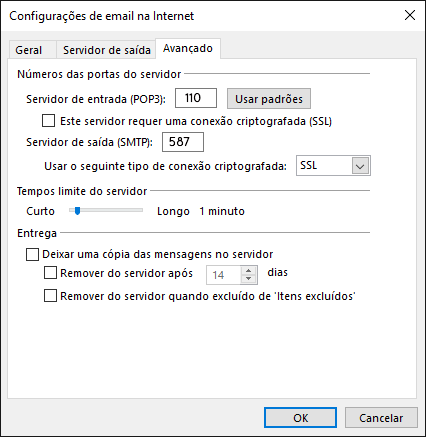
Task: Click the Cancelar button
Action: coord(381,418)
